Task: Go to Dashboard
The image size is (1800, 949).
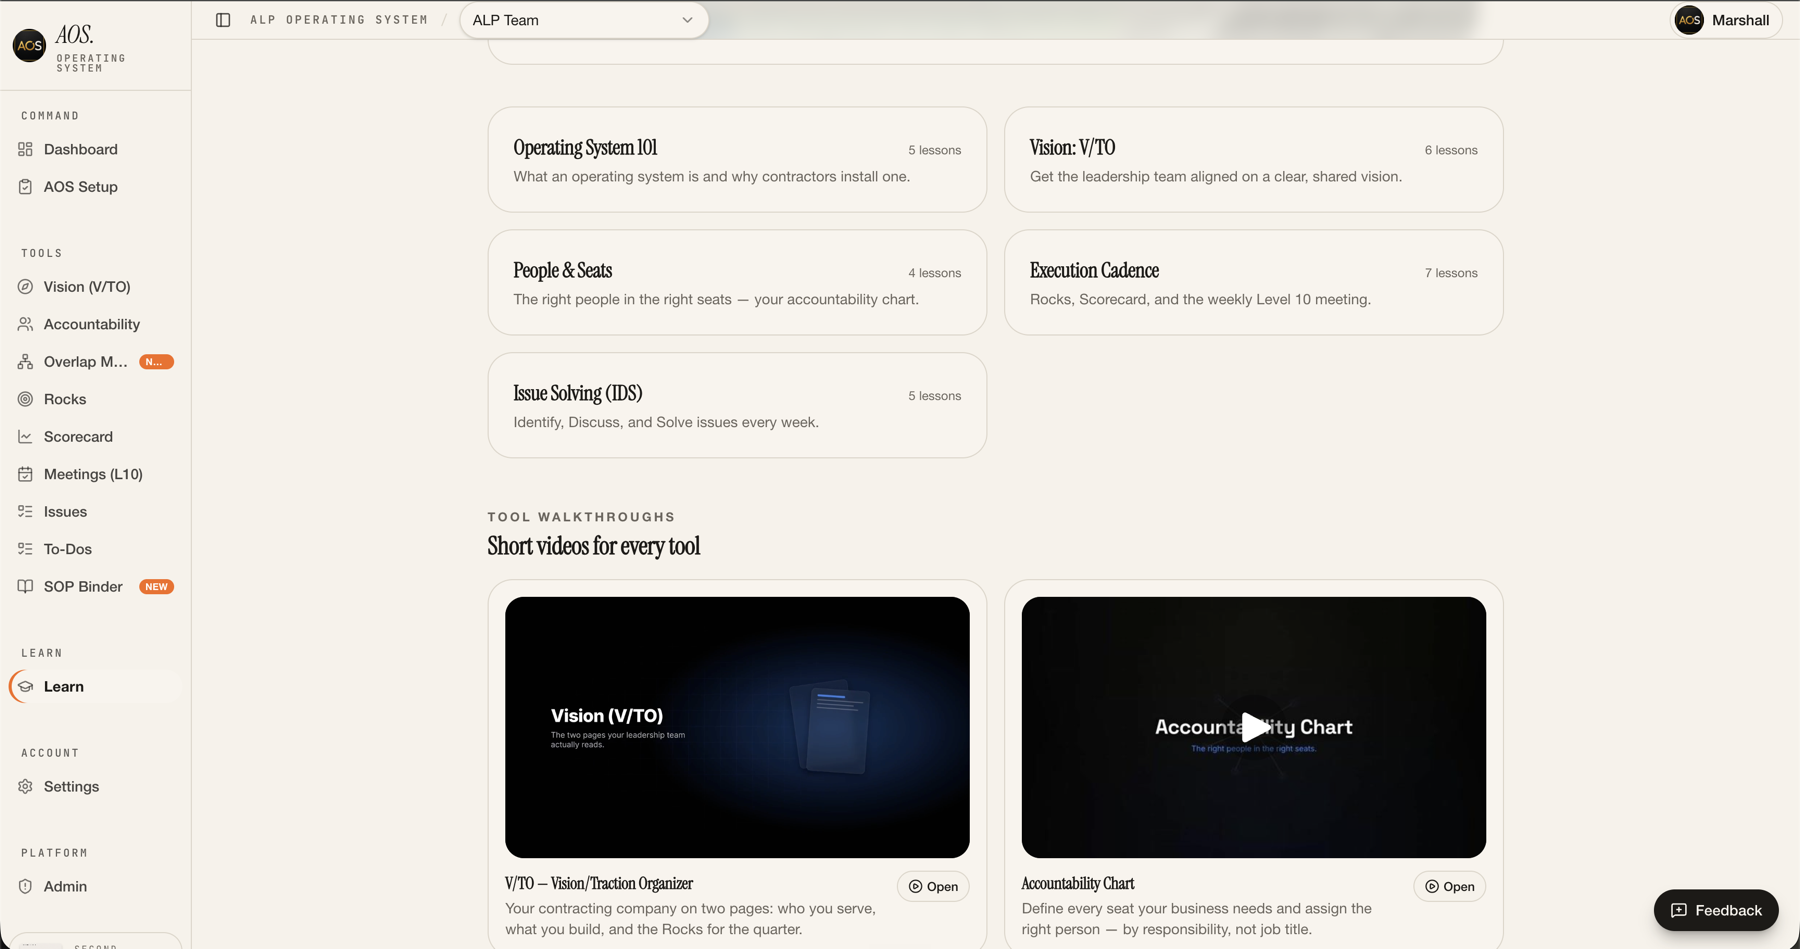Action: click(96, 149)
